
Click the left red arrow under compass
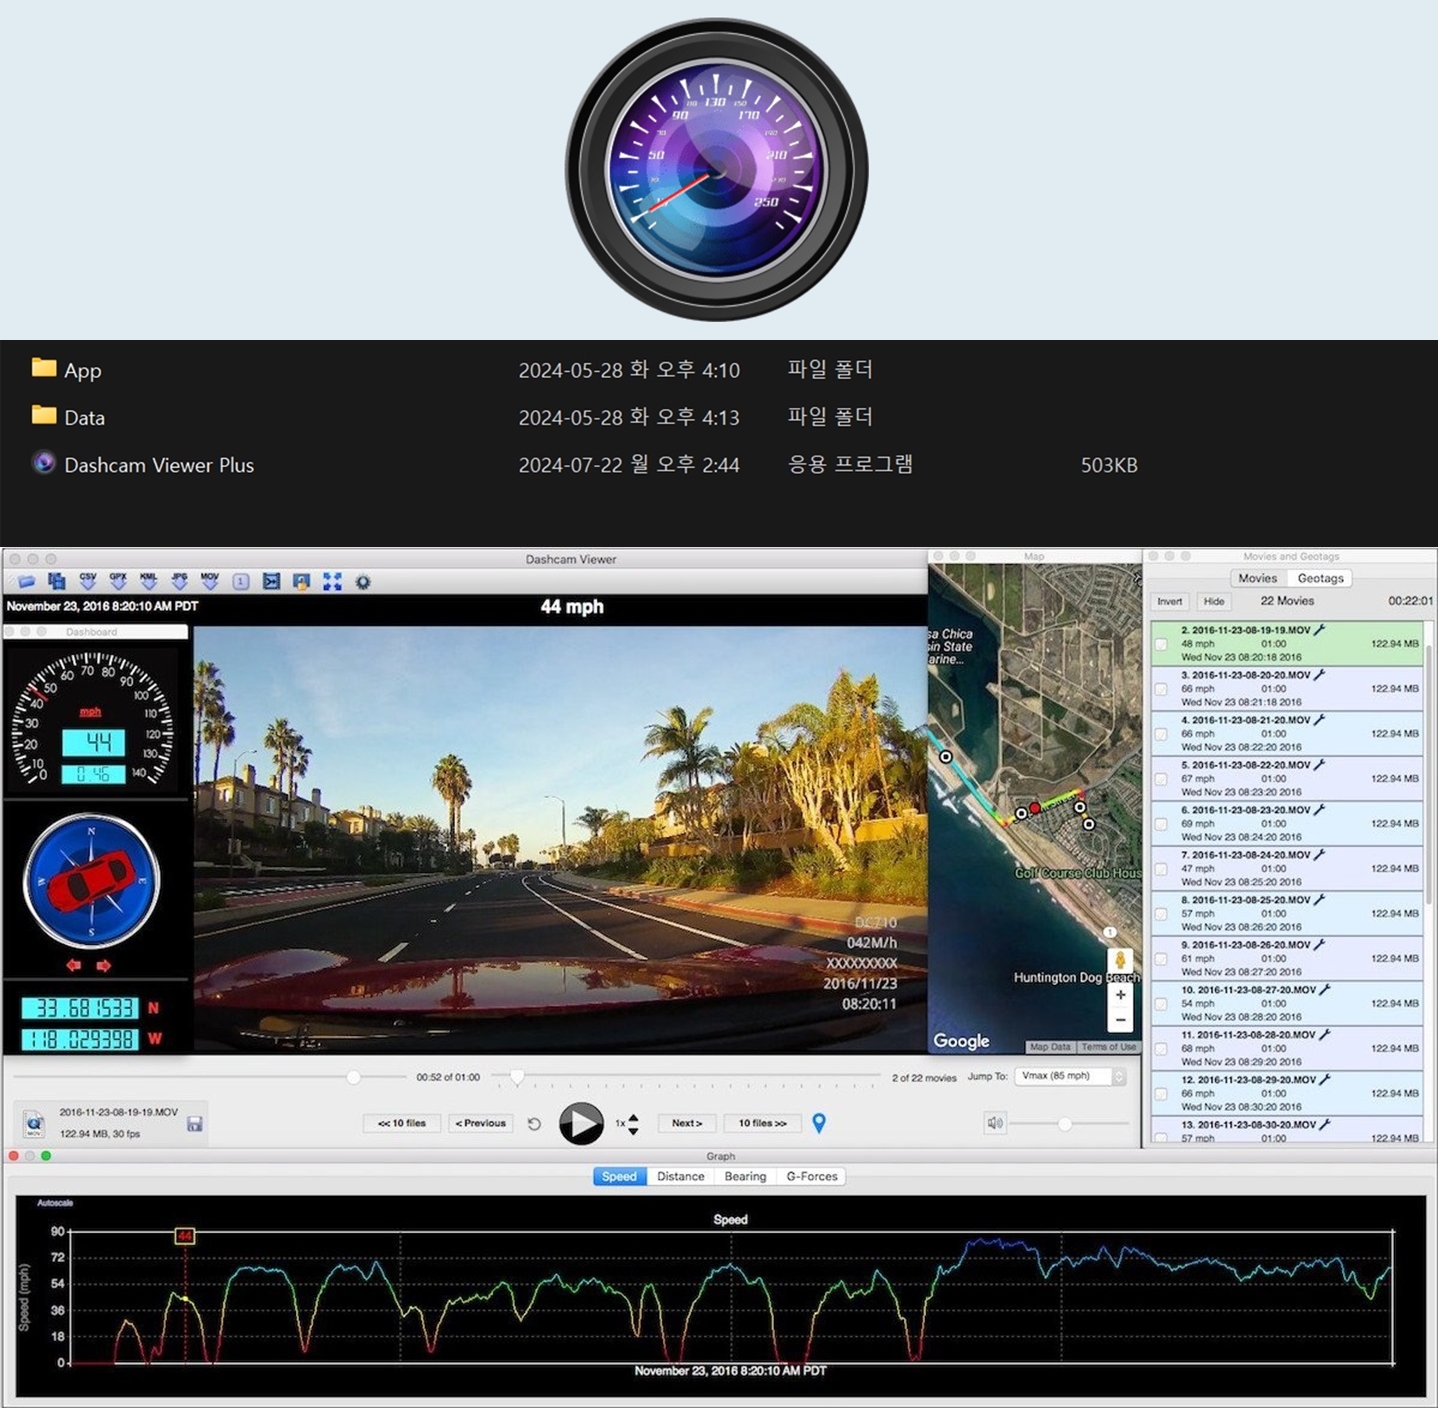[x=74, y=965]
